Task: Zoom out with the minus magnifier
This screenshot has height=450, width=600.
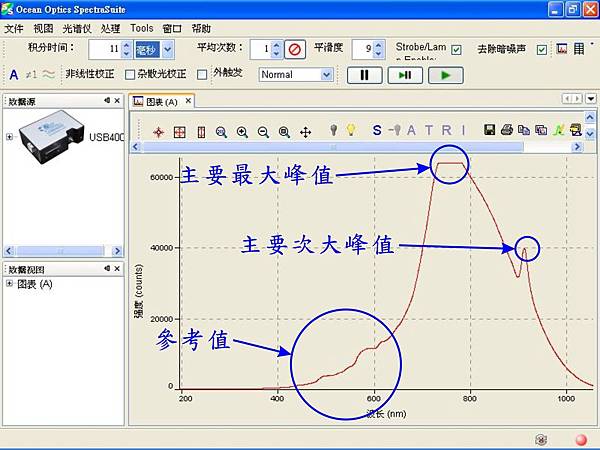Action: click(x=263, y=132)
